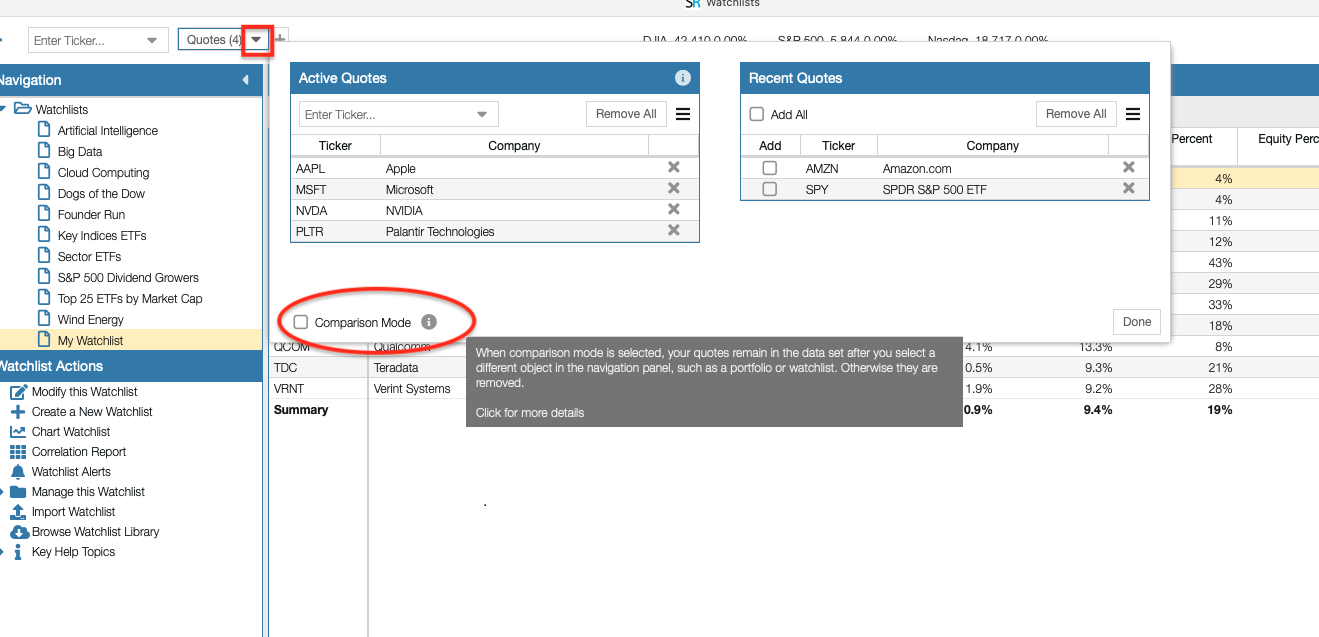Open the Founder Run watchlist
This screenshot has width=1319, height=637.
click(x=92, y=215)
